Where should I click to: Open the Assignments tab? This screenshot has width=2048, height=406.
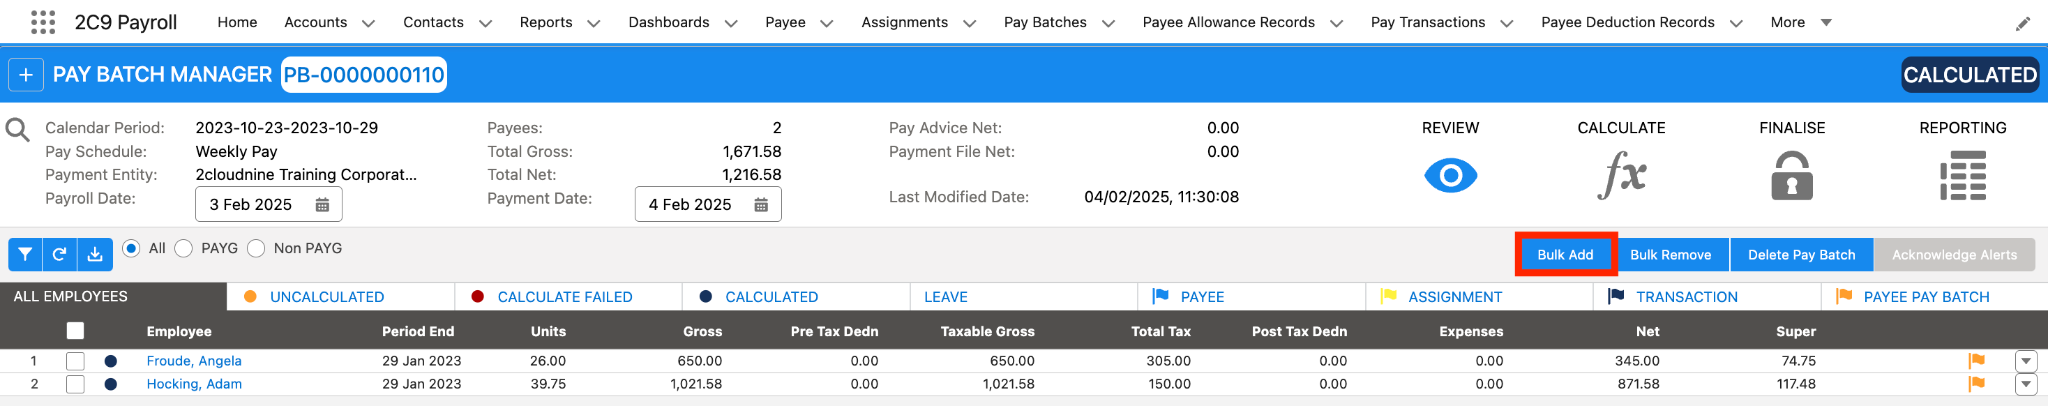(x=904, y=22)
